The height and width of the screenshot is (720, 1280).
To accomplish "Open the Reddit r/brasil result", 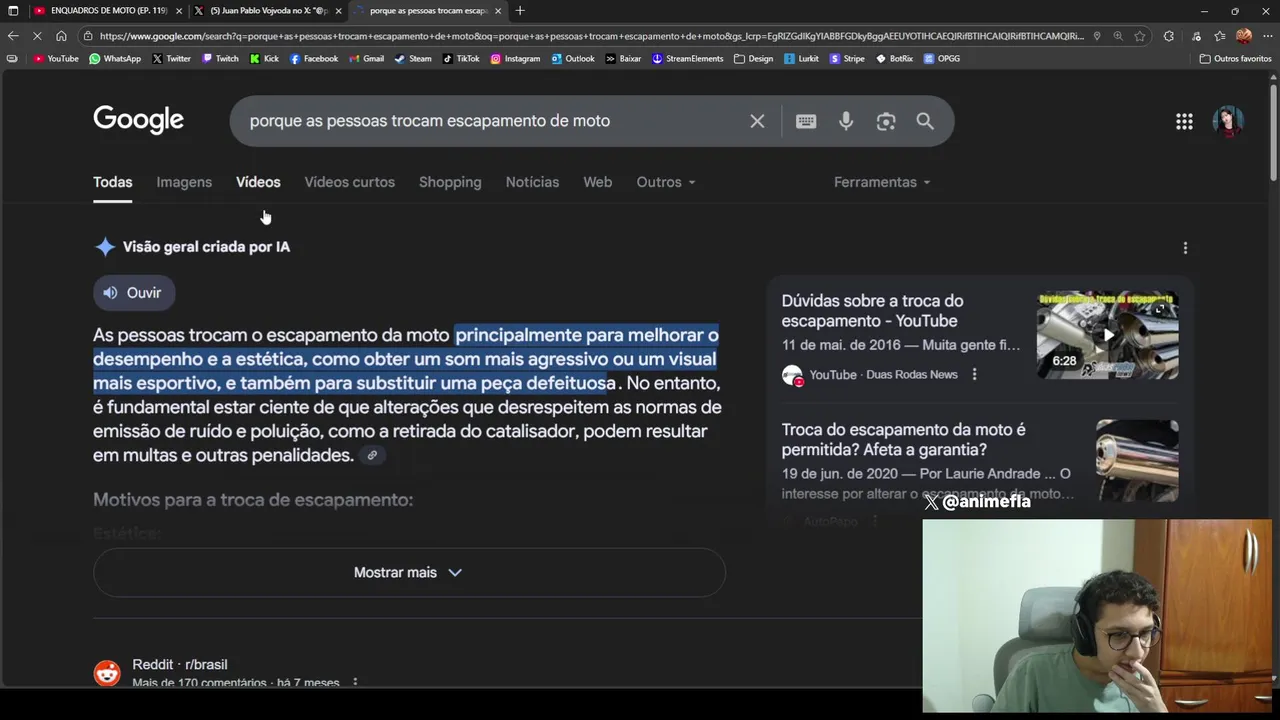I will point(180,665).
